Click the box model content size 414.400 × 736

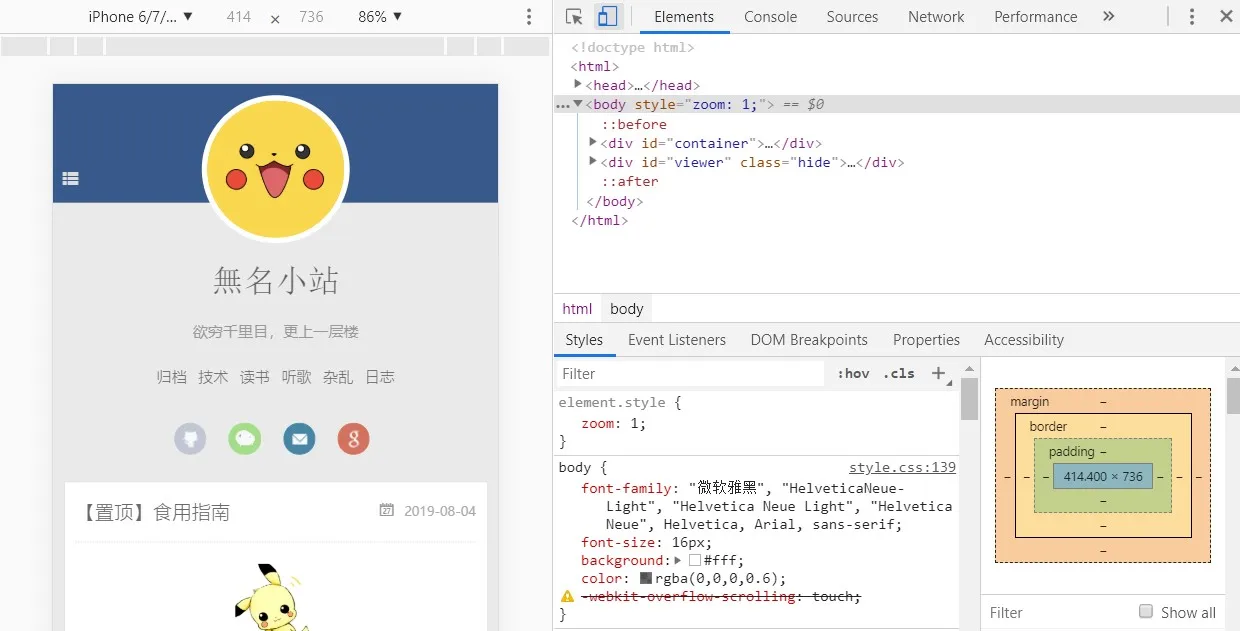coord(1103,477)
